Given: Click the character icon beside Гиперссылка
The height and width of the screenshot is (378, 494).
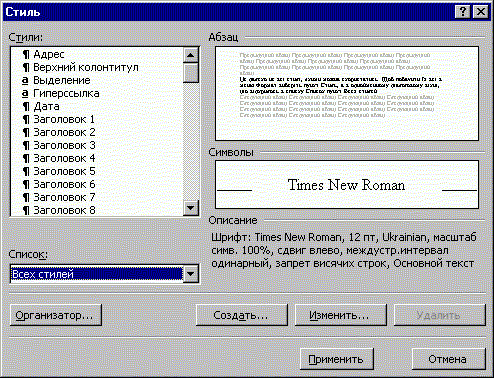Looking at the screenshot, I should [x=25, y=94].
